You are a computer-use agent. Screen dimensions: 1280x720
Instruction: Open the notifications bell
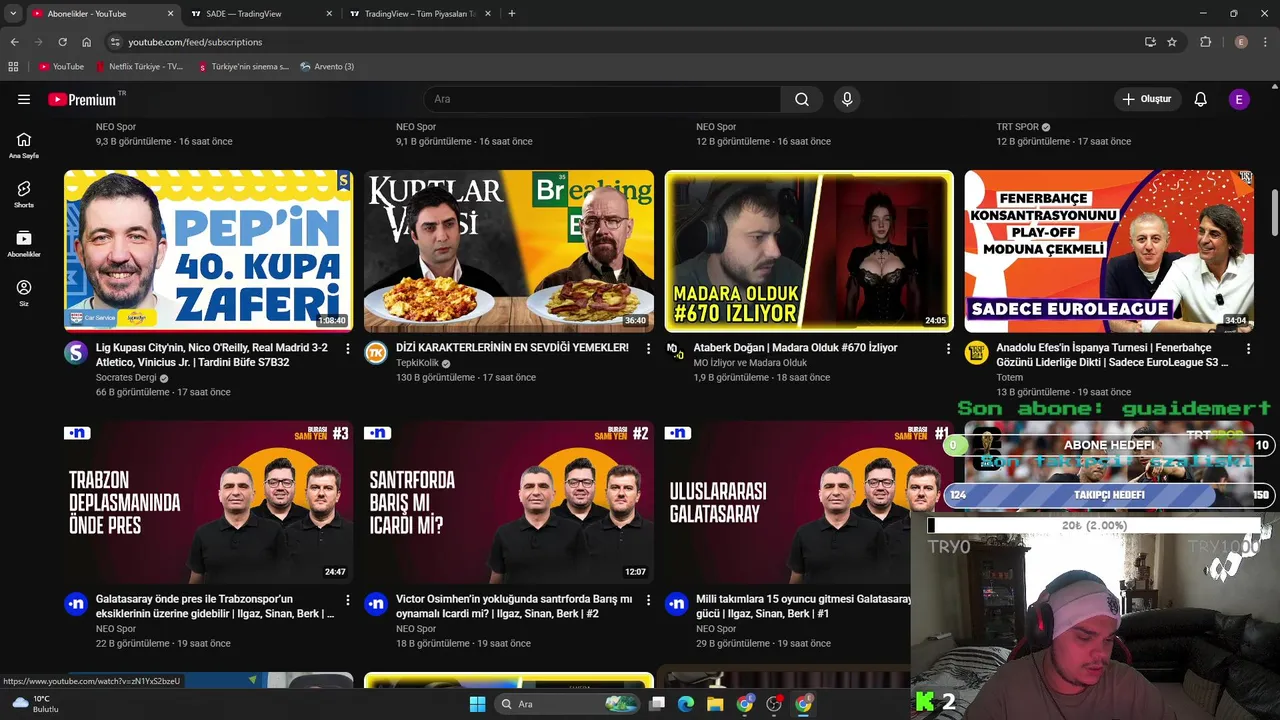1200,99
